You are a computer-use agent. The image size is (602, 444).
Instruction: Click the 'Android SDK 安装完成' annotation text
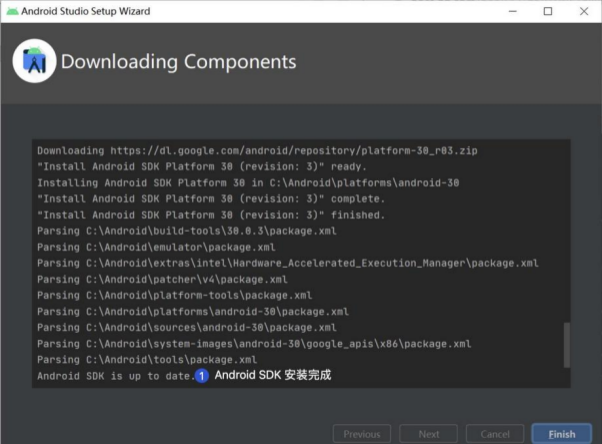pos(272,376)
